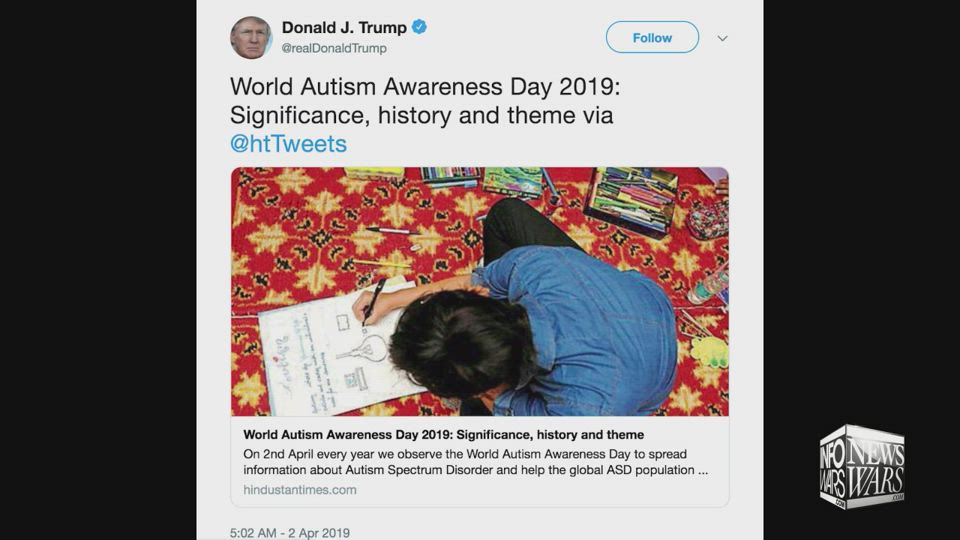
Task: Click the Infowars News Wars logo
Action: click(x=862, y=467)
